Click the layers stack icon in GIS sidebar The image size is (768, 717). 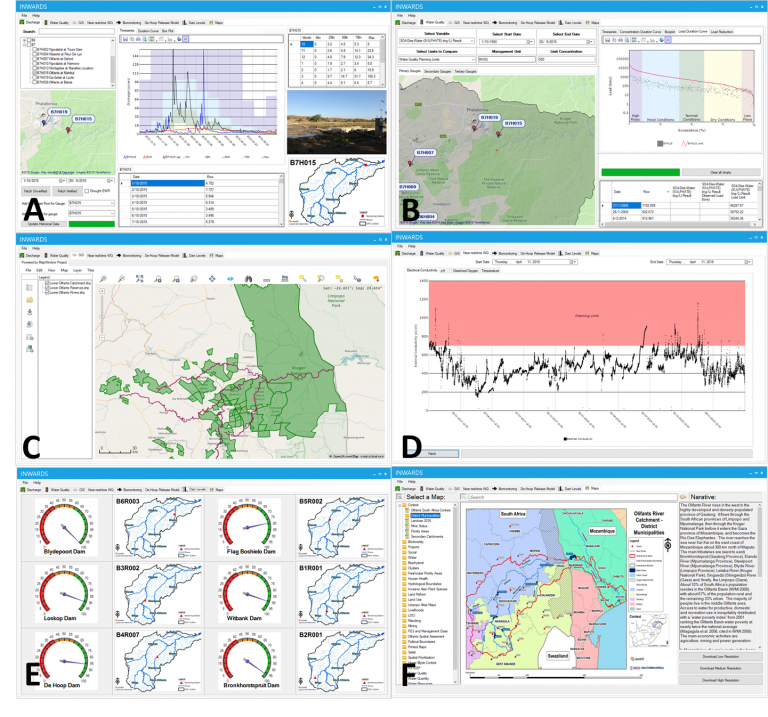[29, 324]
